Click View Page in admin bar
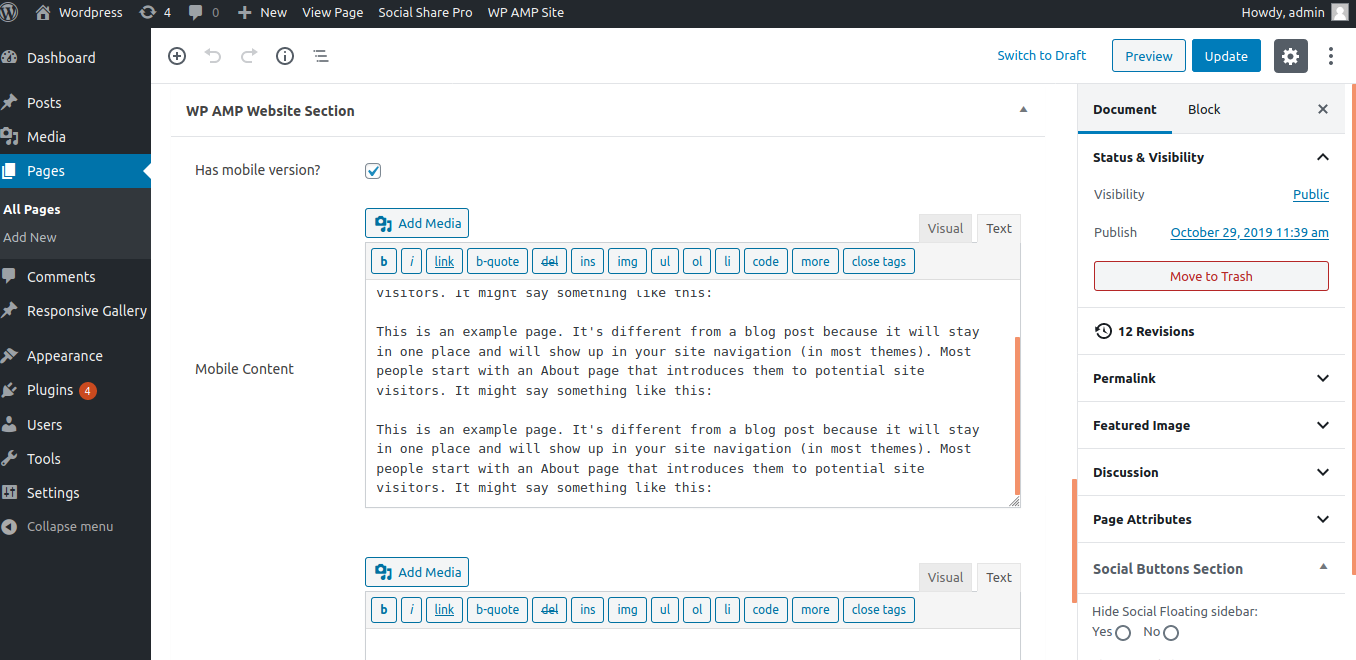The image size is (1356, 660). pos(333,13)
